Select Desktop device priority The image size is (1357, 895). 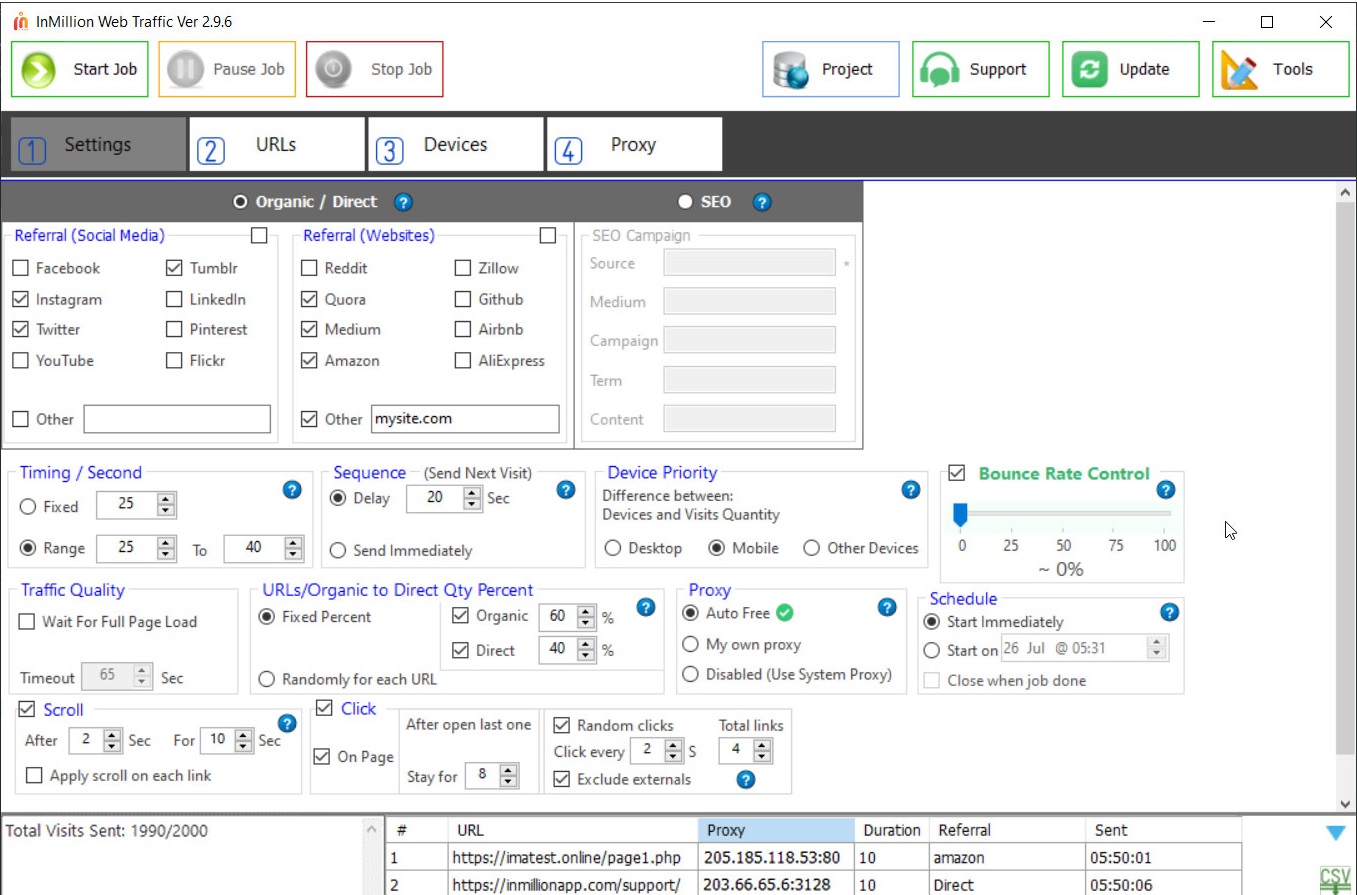coord(612,548)
